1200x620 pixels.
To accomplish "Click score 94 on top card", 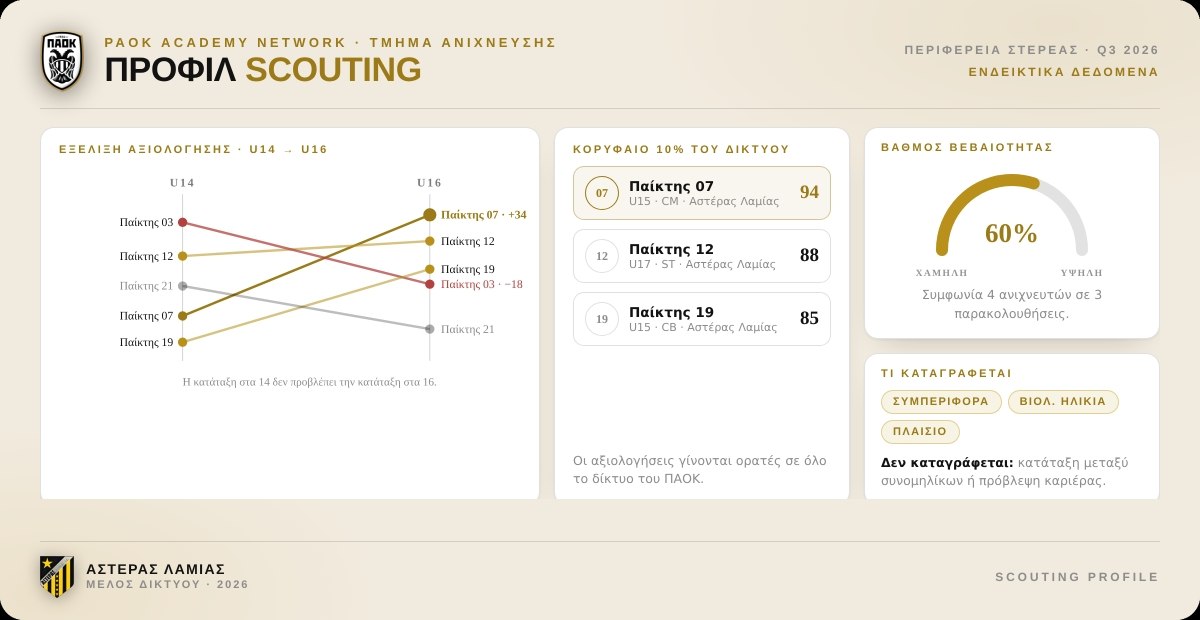I will [x=809, y=192].
